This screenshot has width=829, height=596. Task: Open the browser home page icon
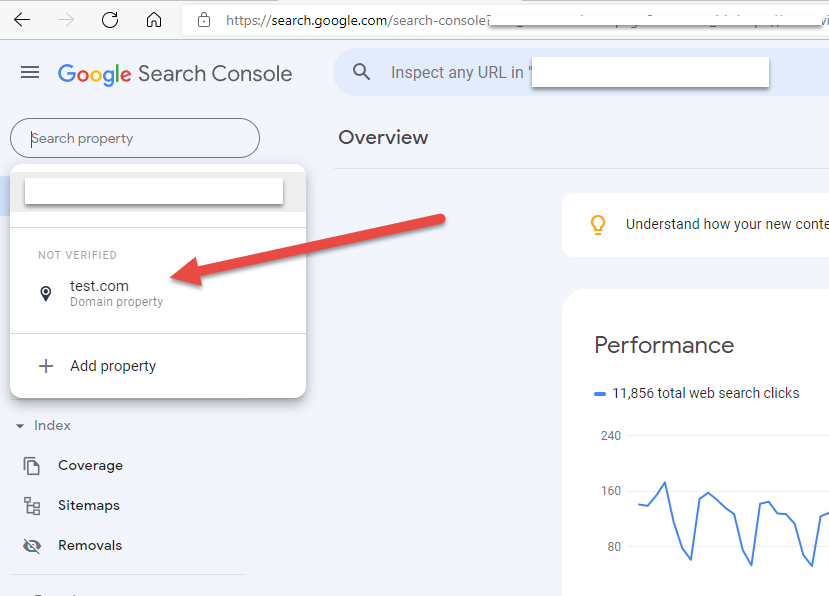click(154, 20)
